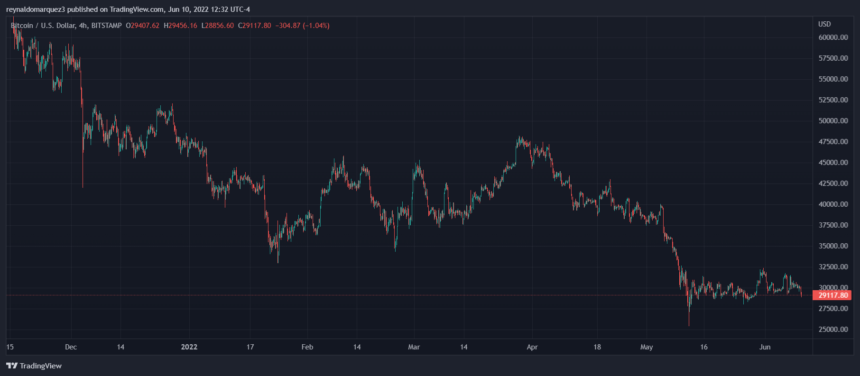Image resolution: width=860 pixels, height=376 pixels.
Task: Click the 50000.00 price axis label
Action: [x=833, y=121]
